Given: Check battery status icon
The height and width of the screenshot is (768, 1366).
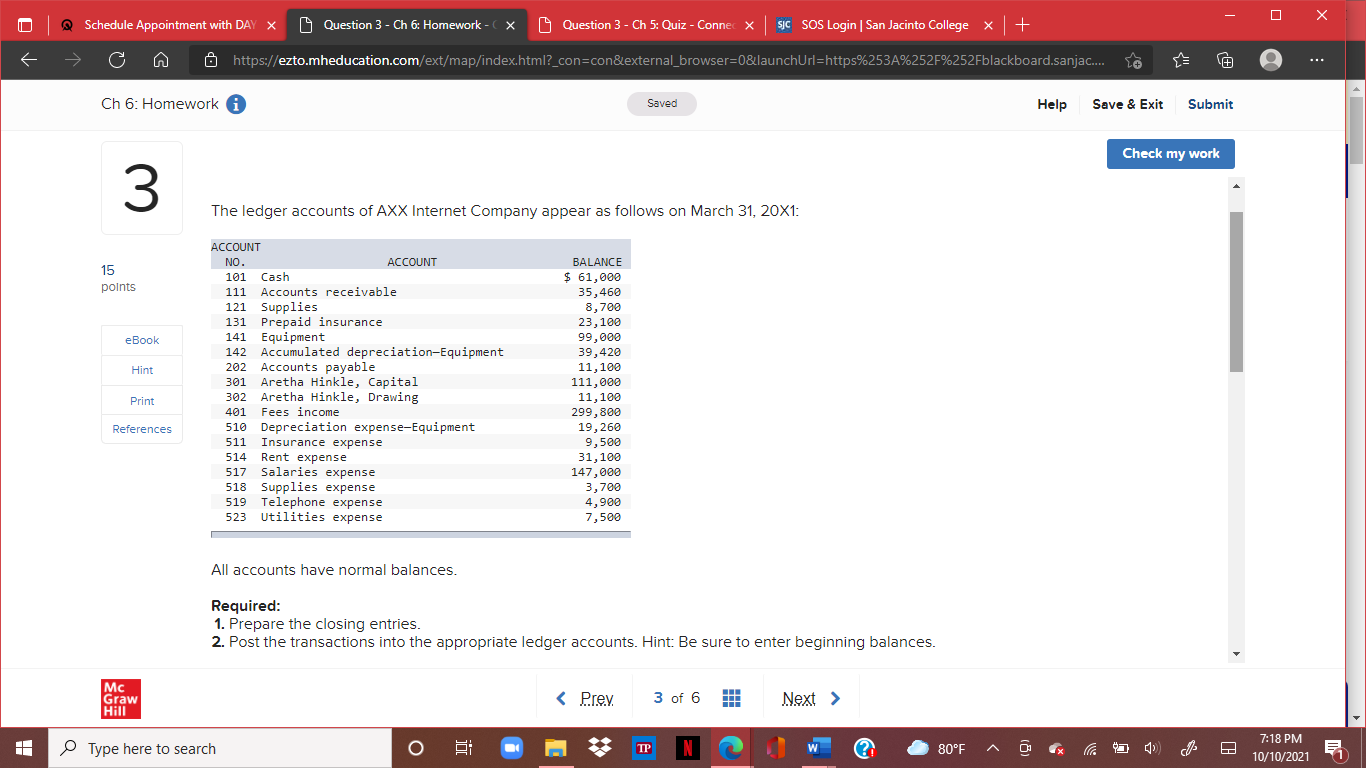Looking at the screenshot, I should click(x=1119, y=748).
